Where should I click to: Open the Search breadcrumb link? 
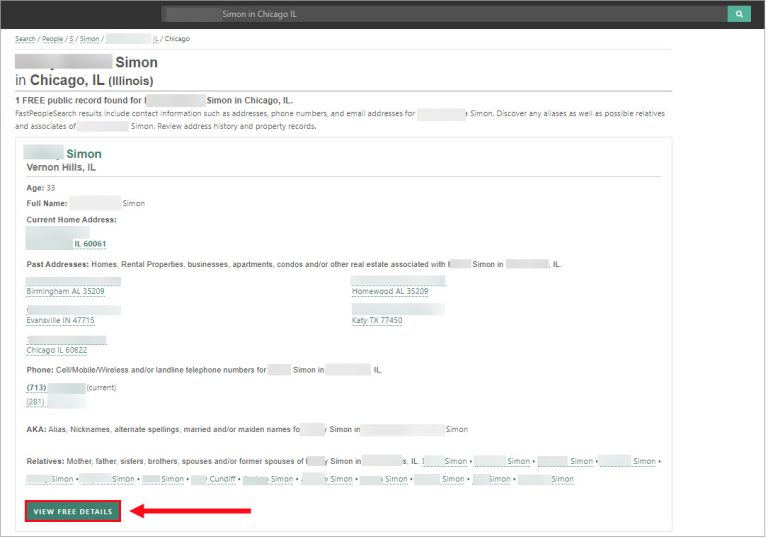coord(25,39)
